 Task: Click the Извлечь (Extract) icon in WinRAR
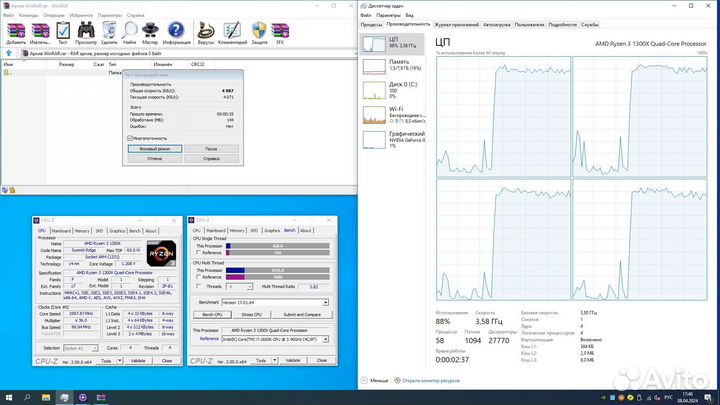tap(40, 31)
